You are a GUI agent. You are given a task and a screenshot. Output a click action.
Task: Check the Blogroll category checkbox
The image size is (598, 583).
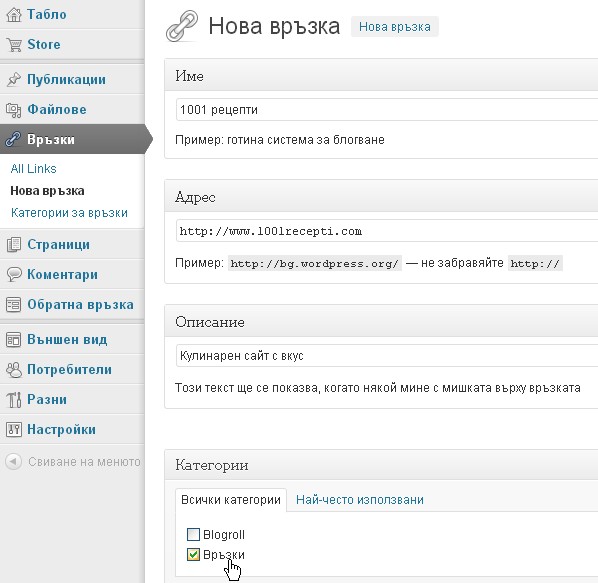pos(193,535)
